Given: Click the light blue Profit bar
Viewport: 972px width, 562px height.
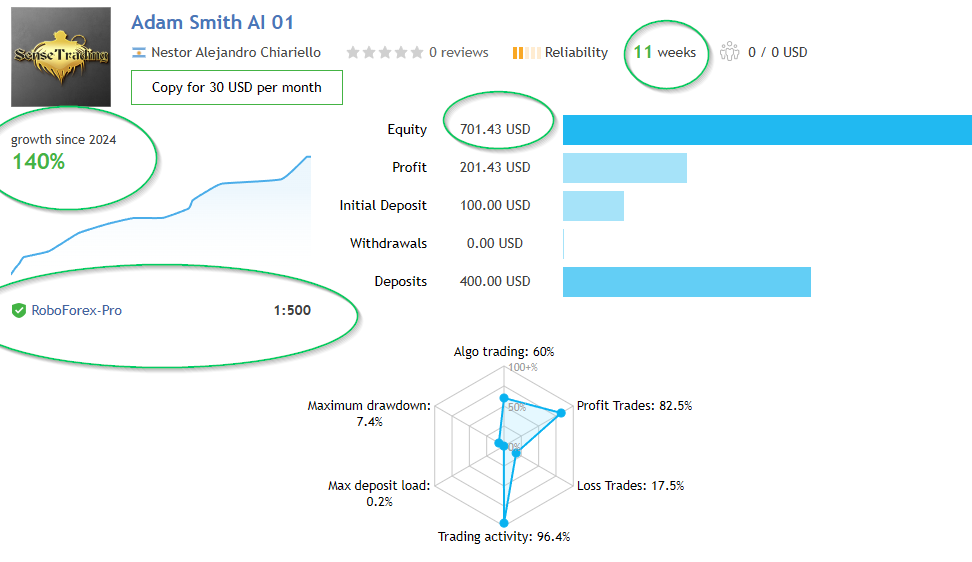Looking at the screenshot, I should tap(625, 168).
